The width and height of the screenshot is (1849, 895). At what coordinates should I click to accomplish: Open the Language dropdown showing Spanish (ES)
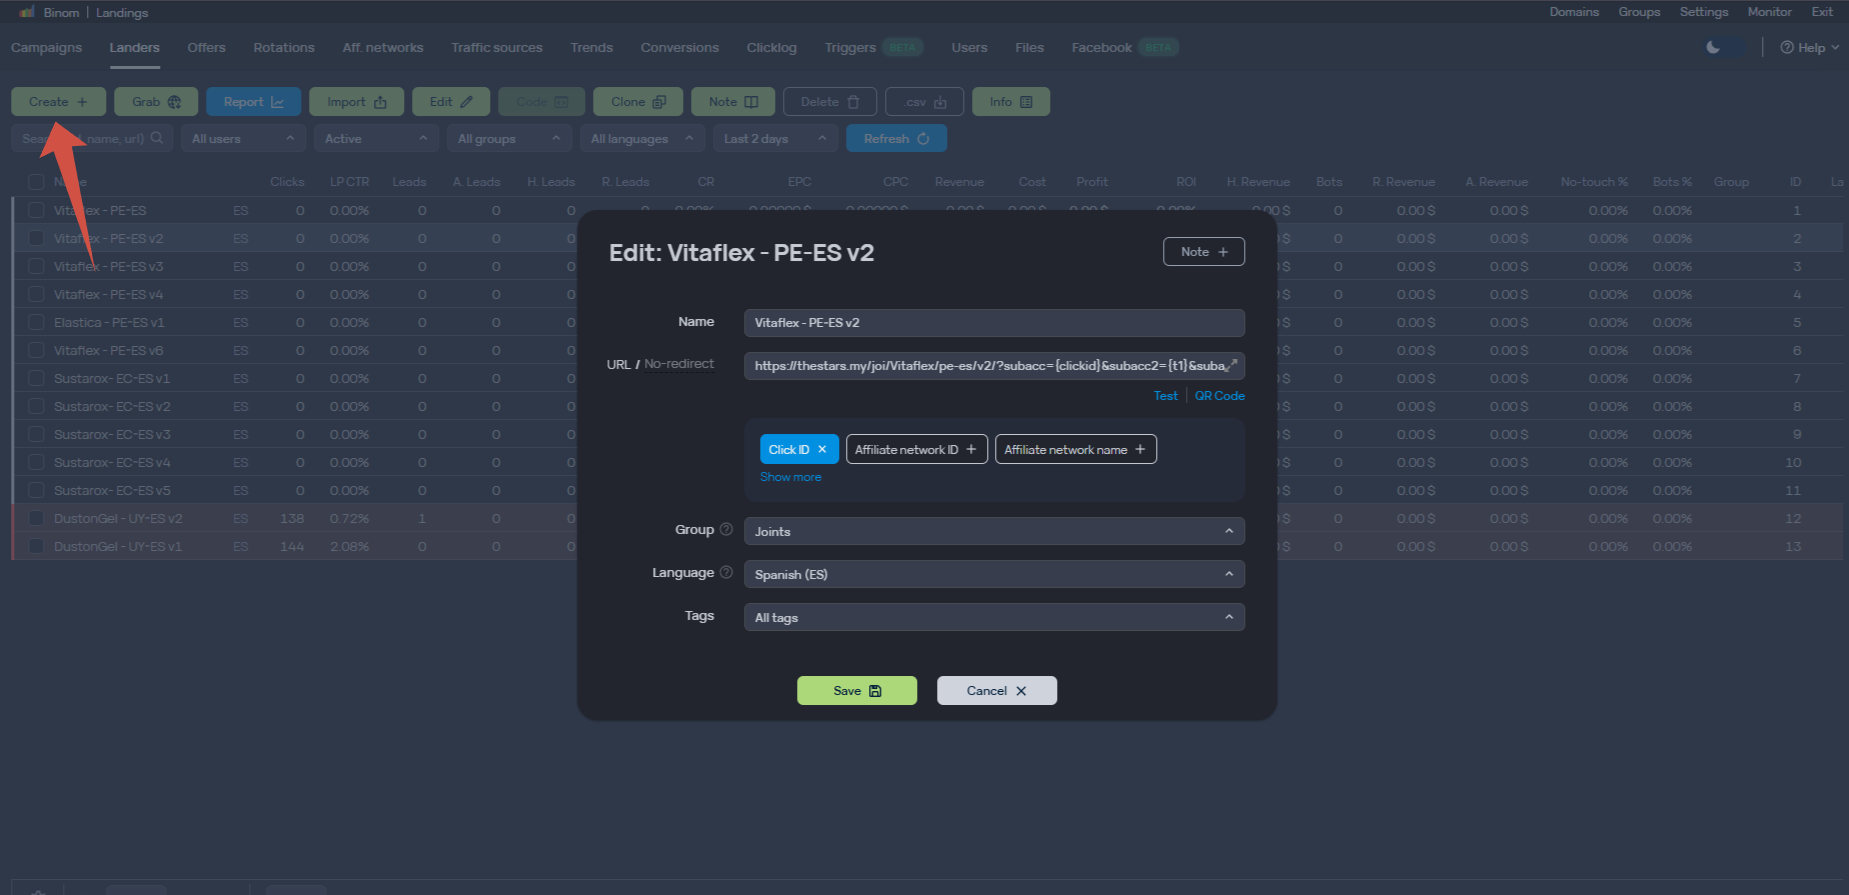pos(994,574)
